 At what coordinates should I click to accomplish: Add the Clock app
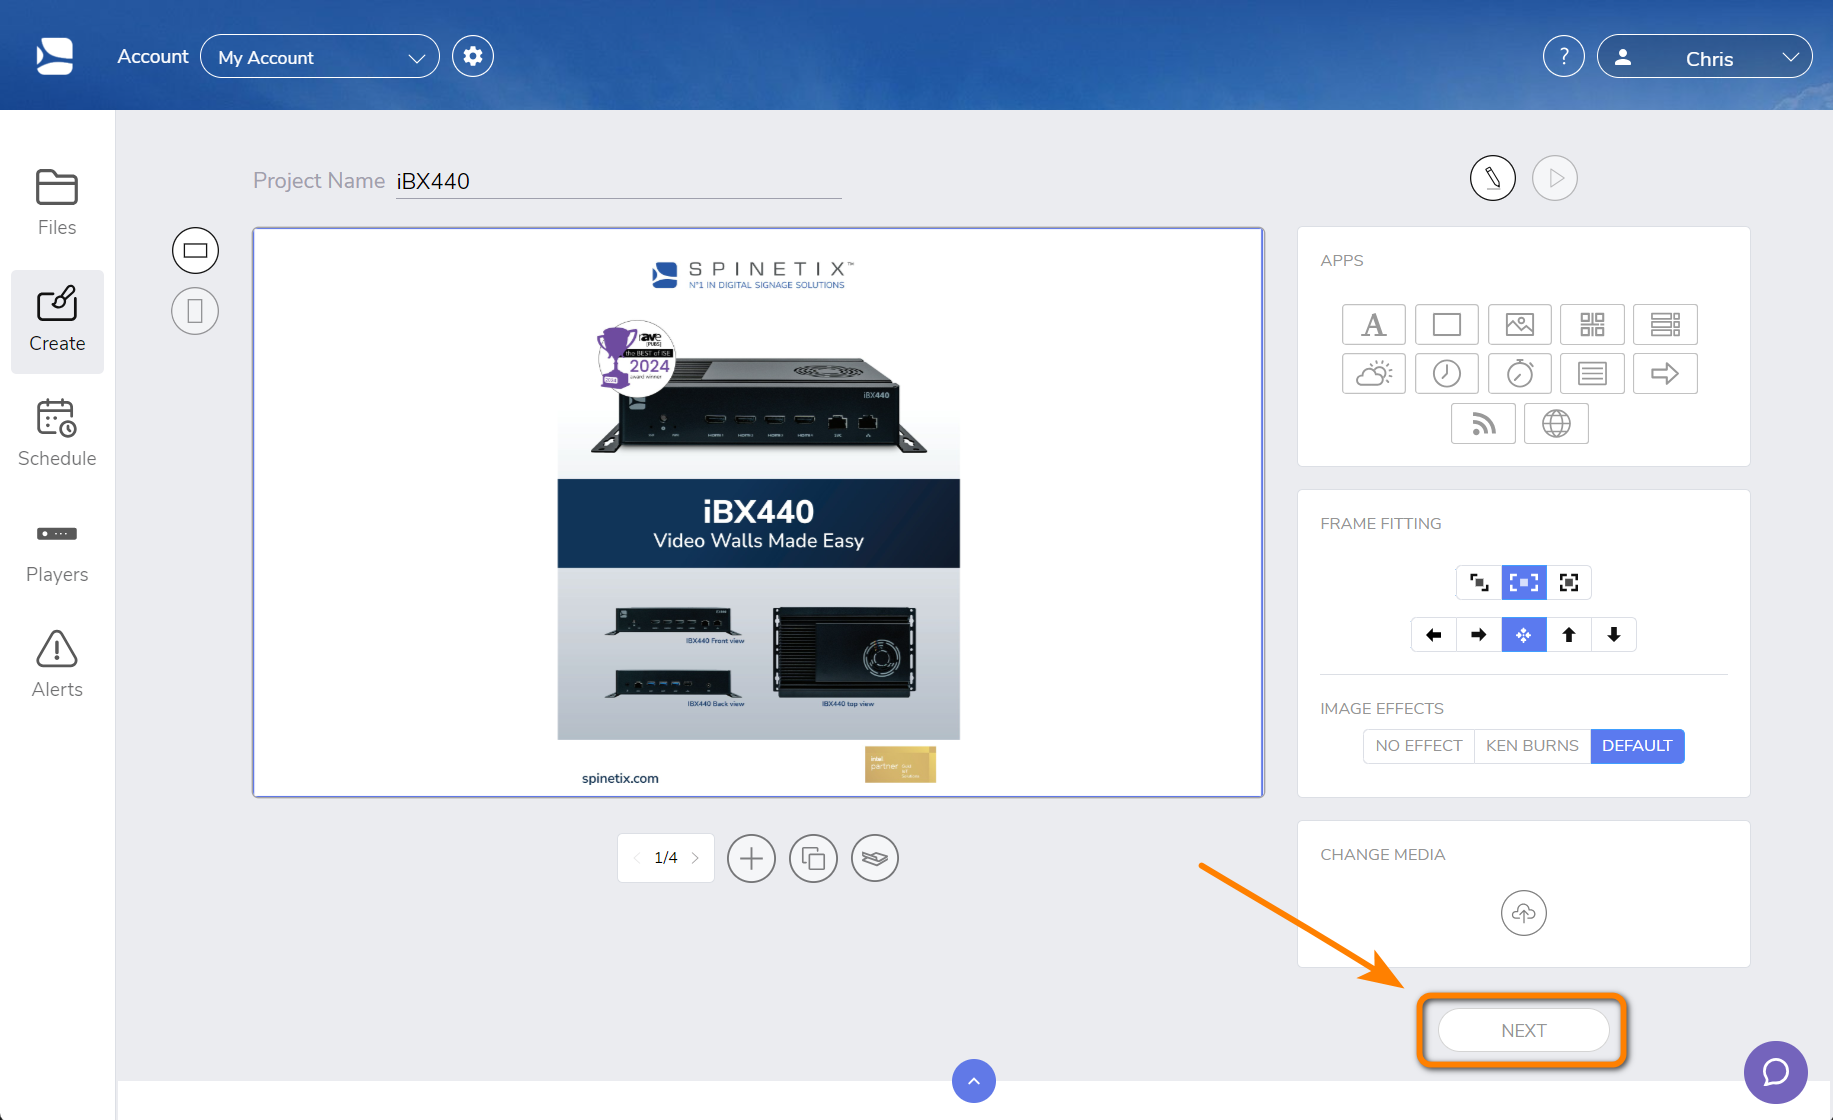(x=1447, y=374)
